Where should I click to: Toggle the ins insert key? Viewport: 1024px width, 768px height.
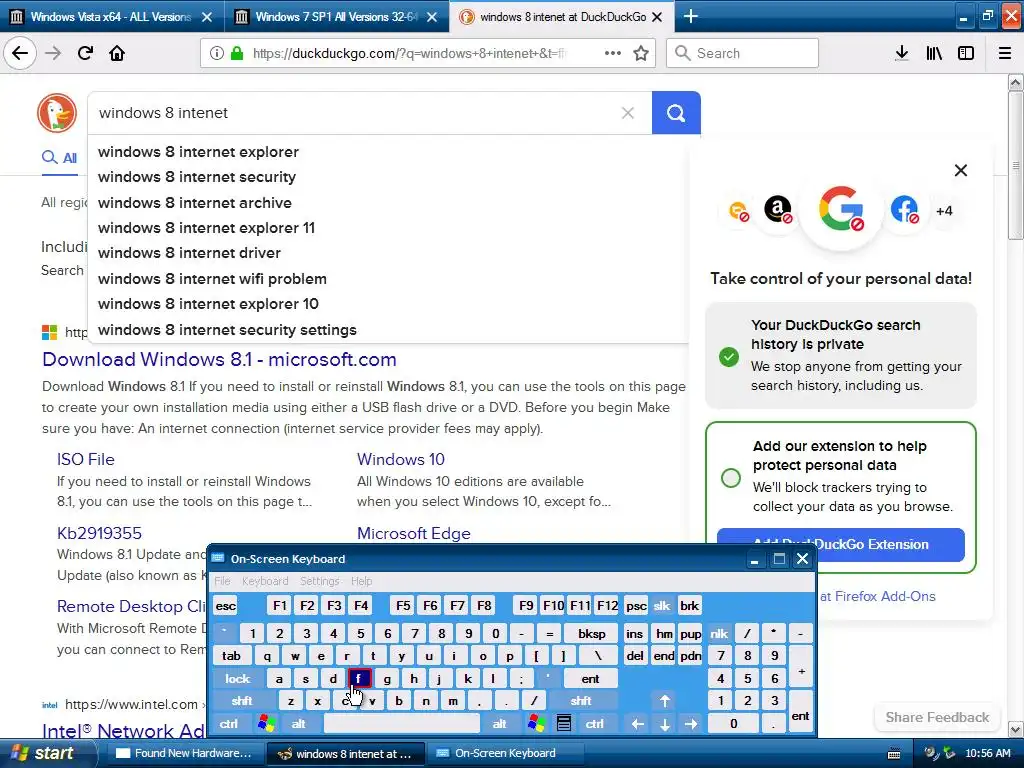634,633
